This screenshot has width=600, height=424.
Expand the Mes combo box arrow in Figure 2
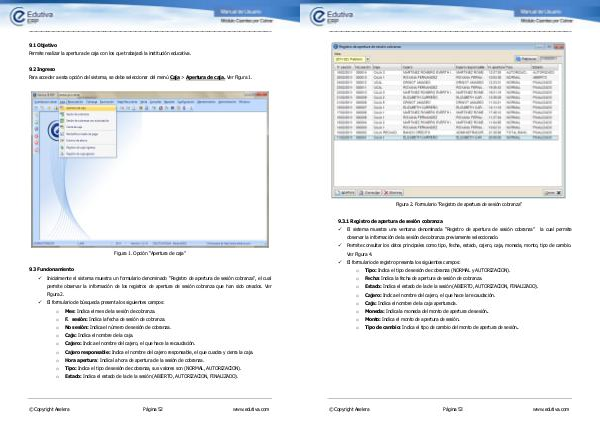tap(367, 59)
